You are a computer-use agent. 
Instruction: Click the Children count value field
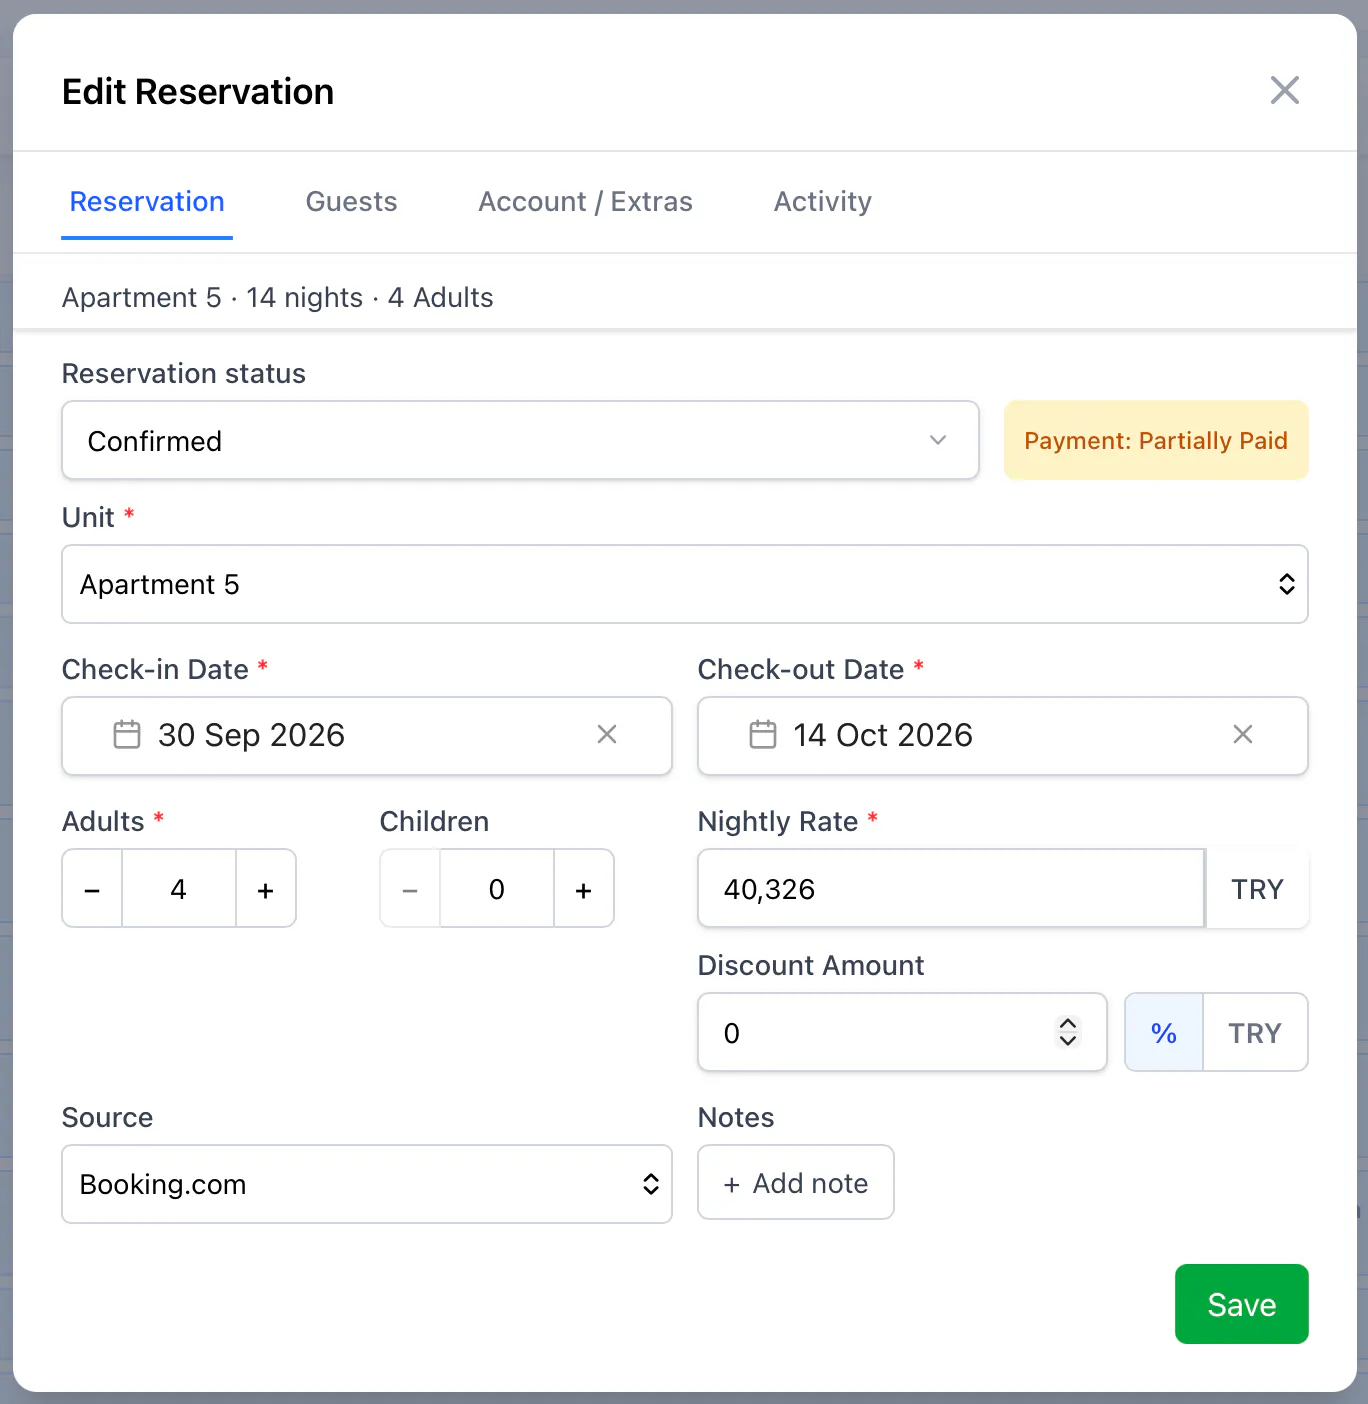tap(497, 889)
